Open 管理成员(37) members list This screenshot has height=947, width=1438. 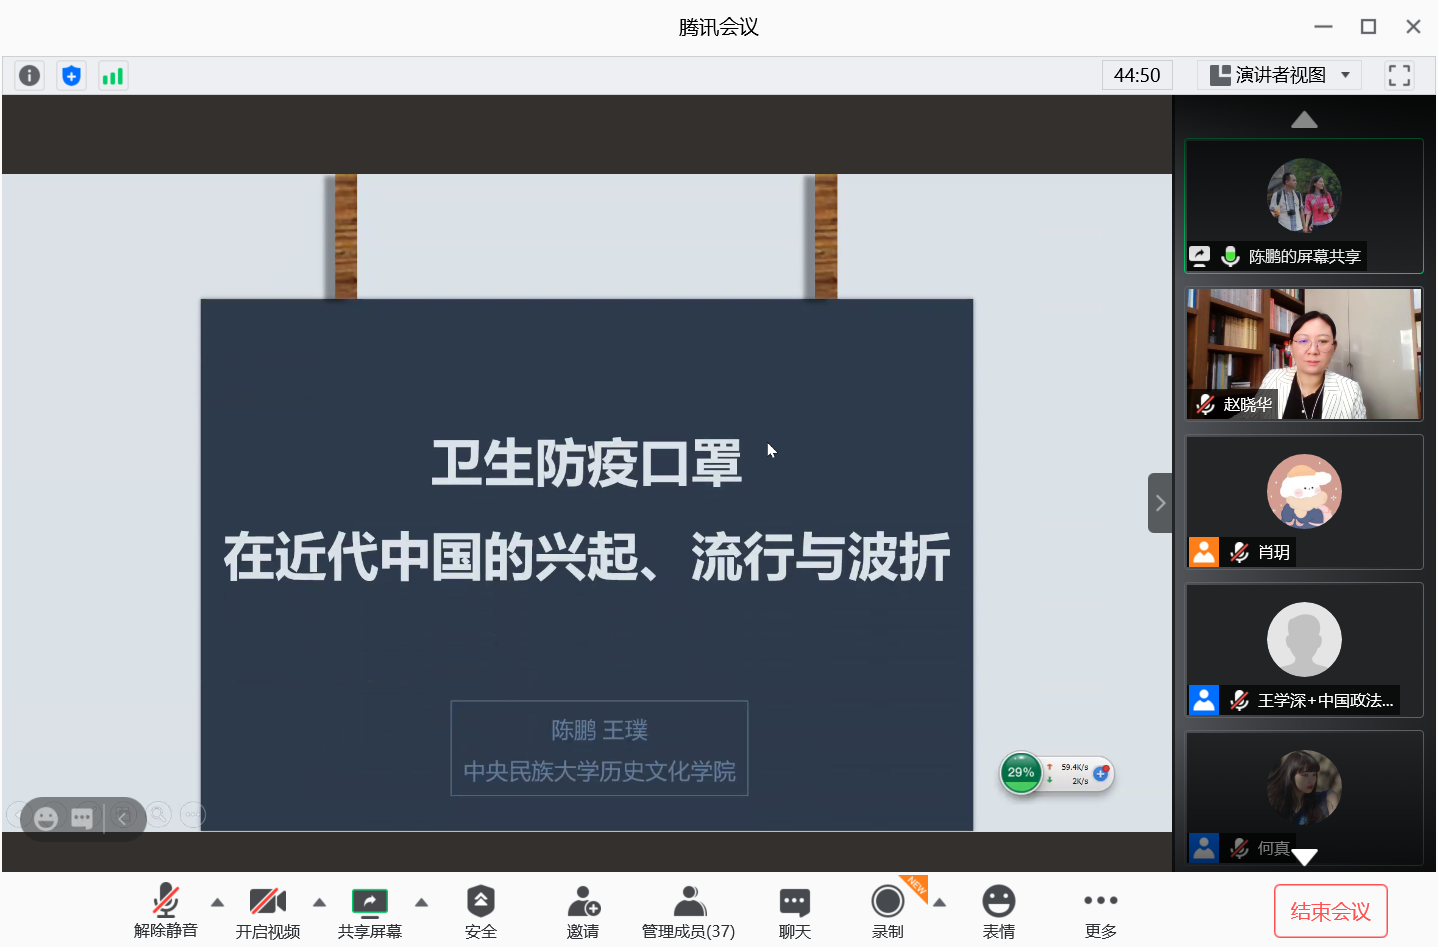click(688, 911)
